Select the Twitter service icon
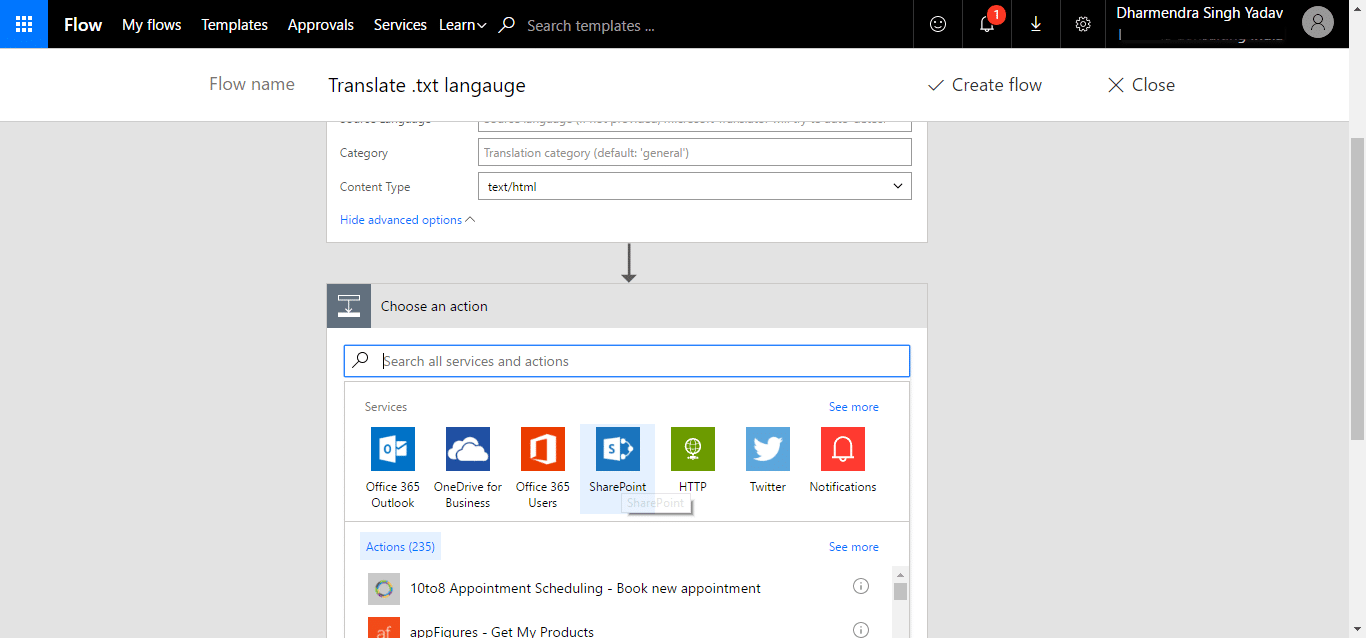The width and height of the screenshot is (1366, 638). point(768,449)
